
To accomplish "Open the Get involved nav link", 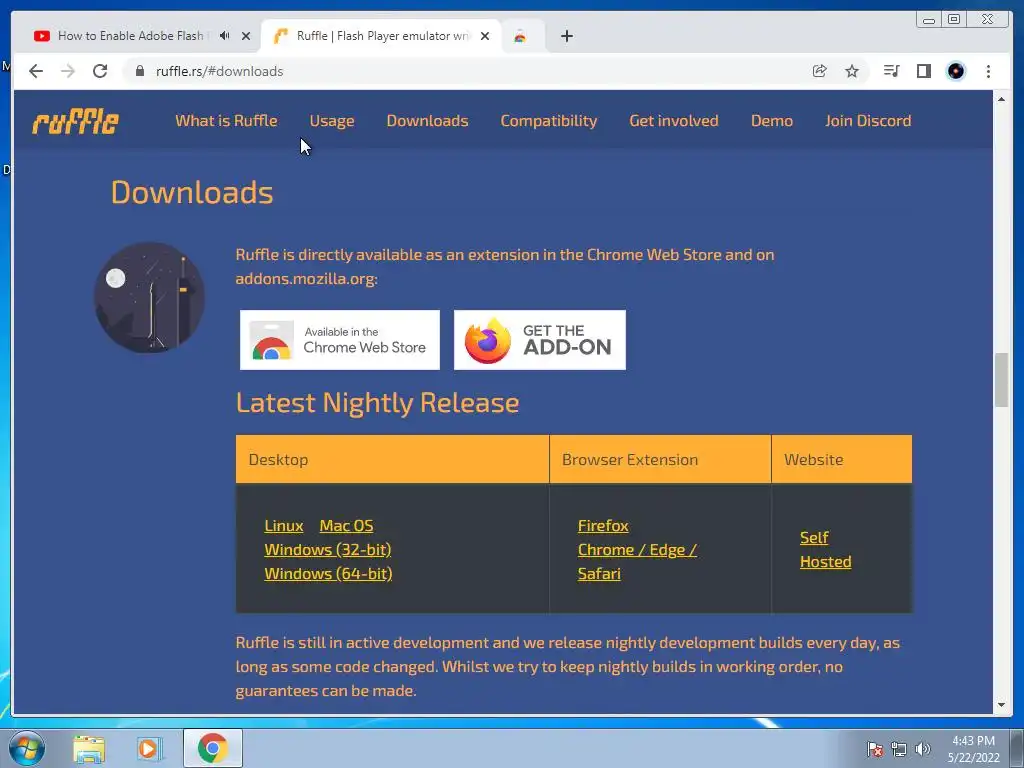I will tap(674, 121).
